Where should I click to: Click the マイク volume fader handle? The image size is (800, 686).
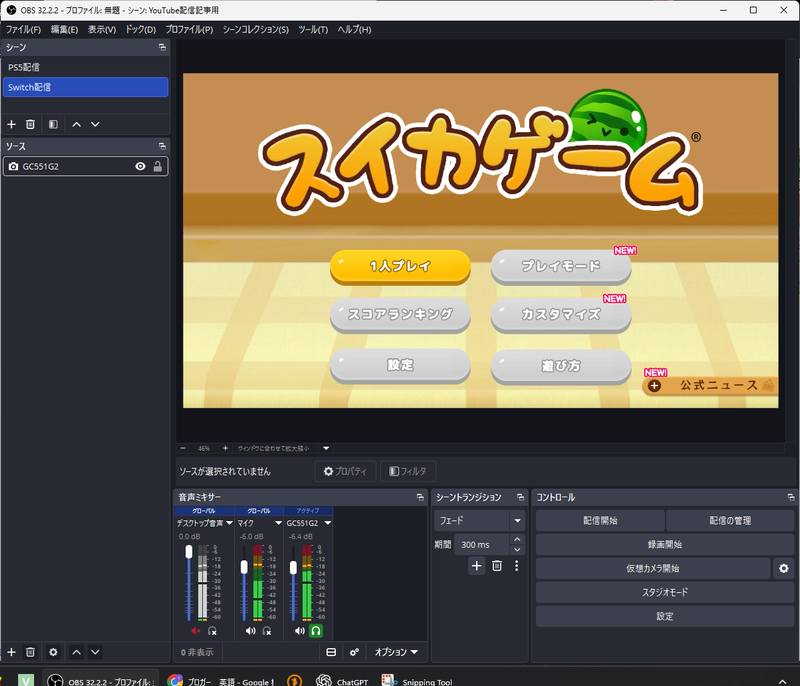(244, 567)
